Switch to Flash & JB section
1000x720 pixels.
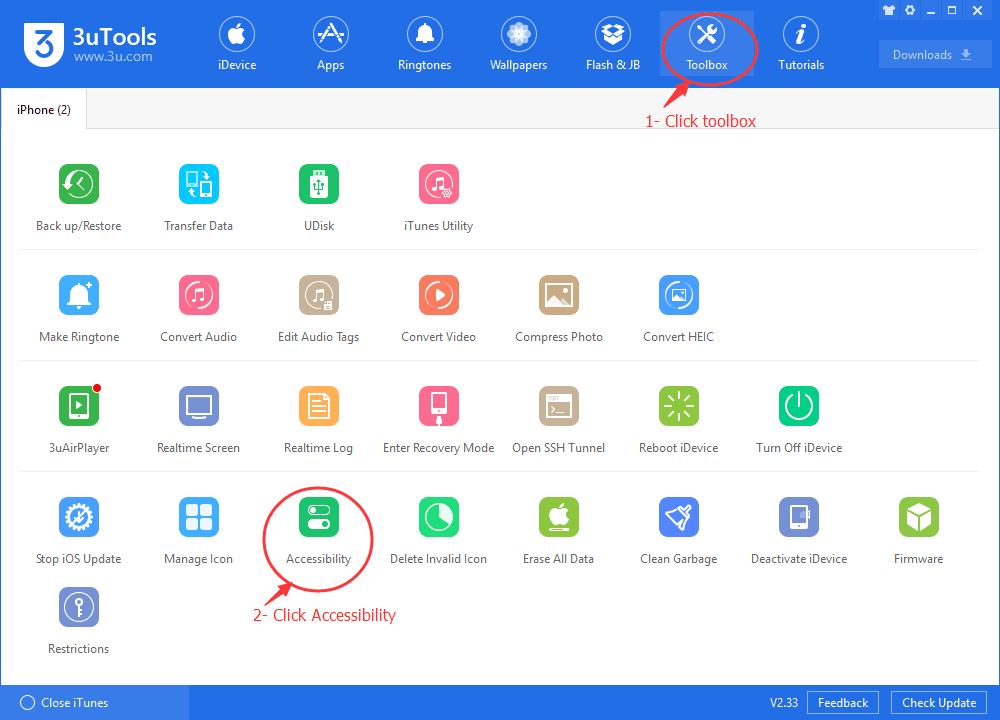pos(613,44)
